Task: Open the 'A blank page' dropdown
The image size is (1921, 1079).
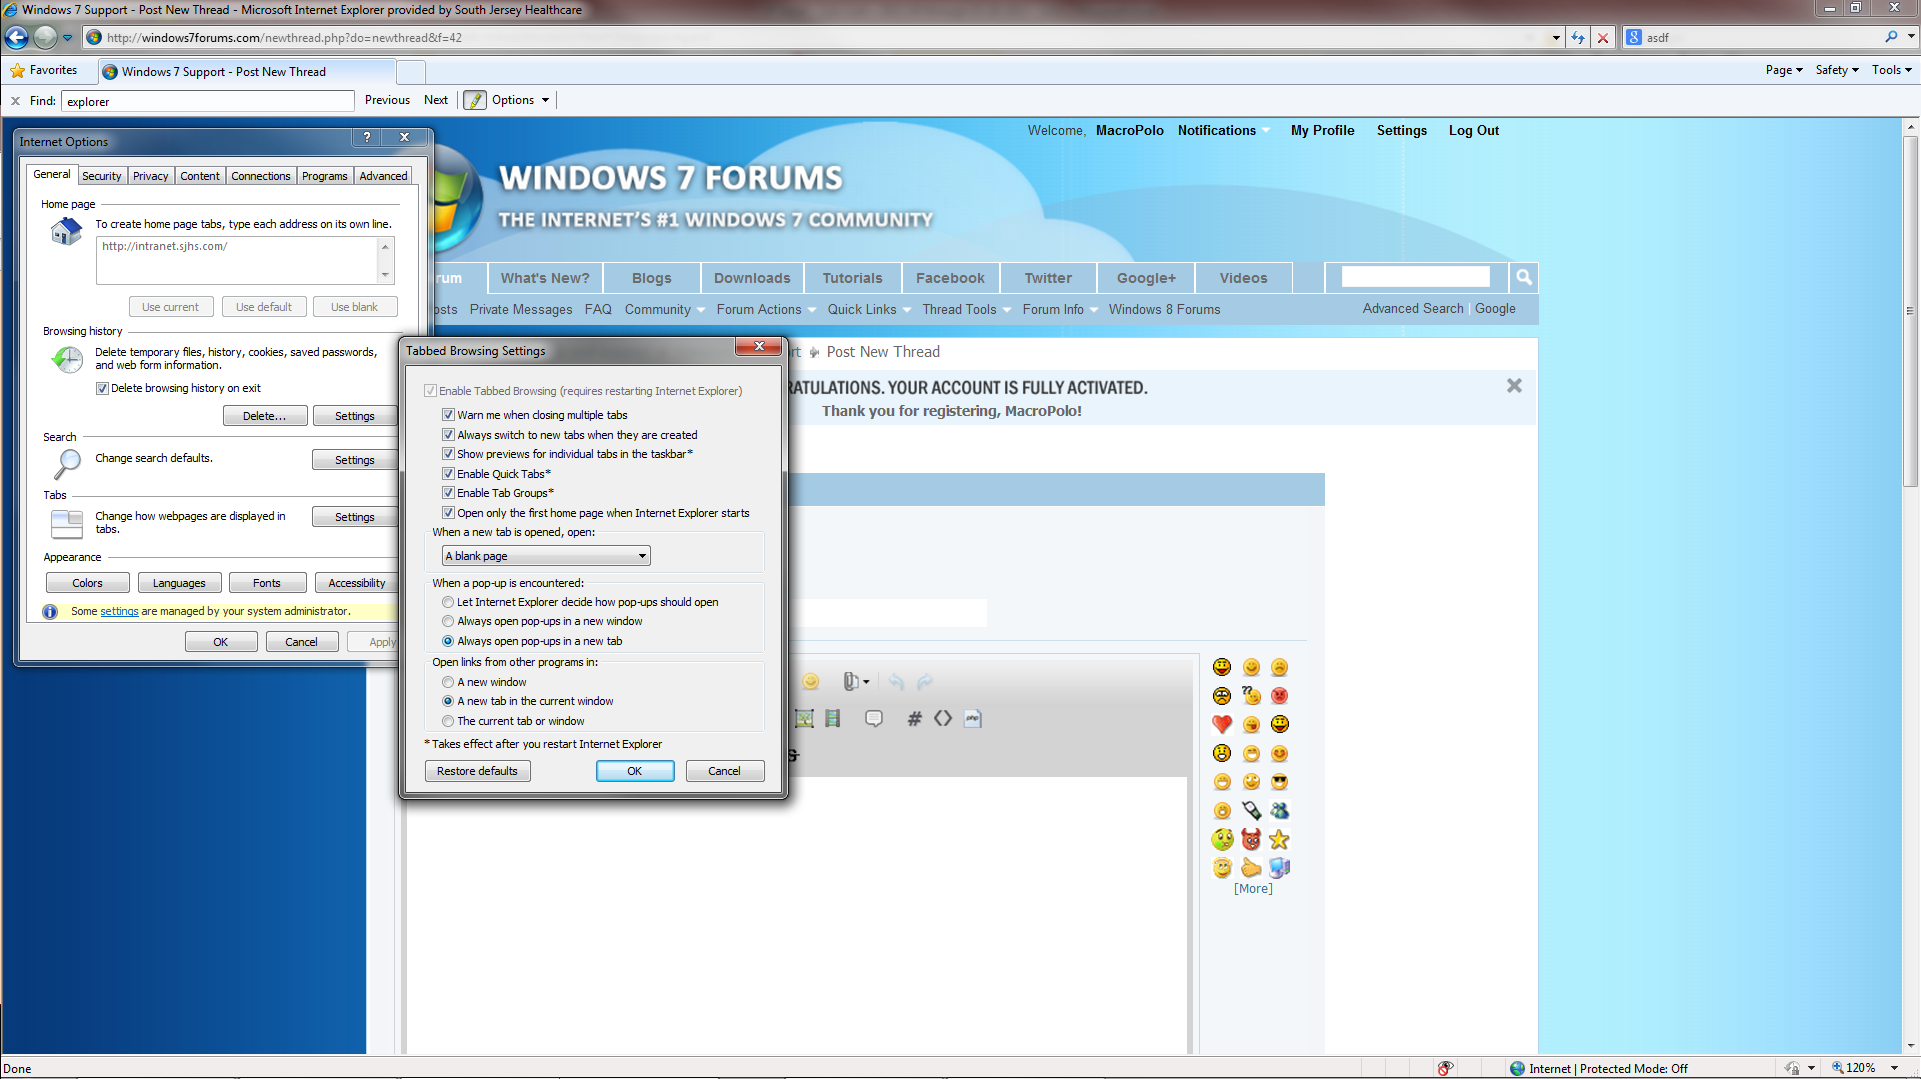Action: 546,556
